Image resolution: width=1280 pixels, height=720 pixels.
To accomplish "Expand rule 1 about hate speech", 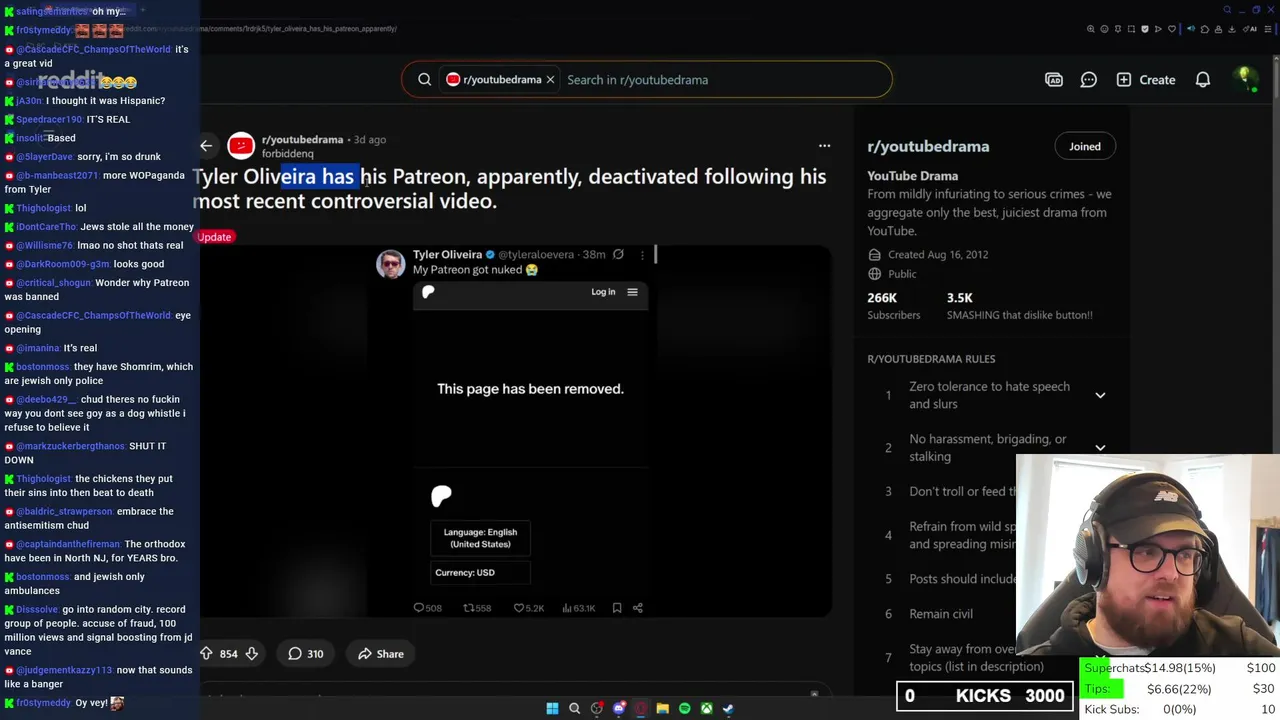I will click(x=1100, y=395).
